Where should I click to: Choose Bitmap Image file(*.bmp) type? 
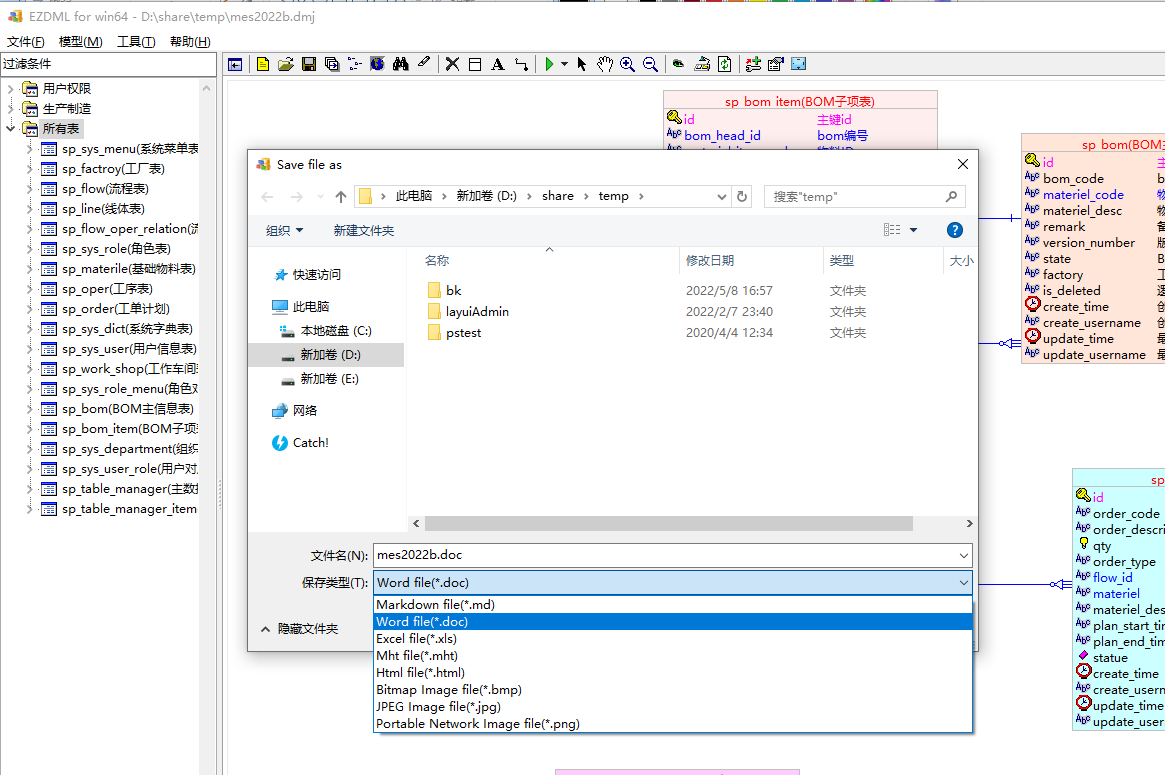point(672,690)
